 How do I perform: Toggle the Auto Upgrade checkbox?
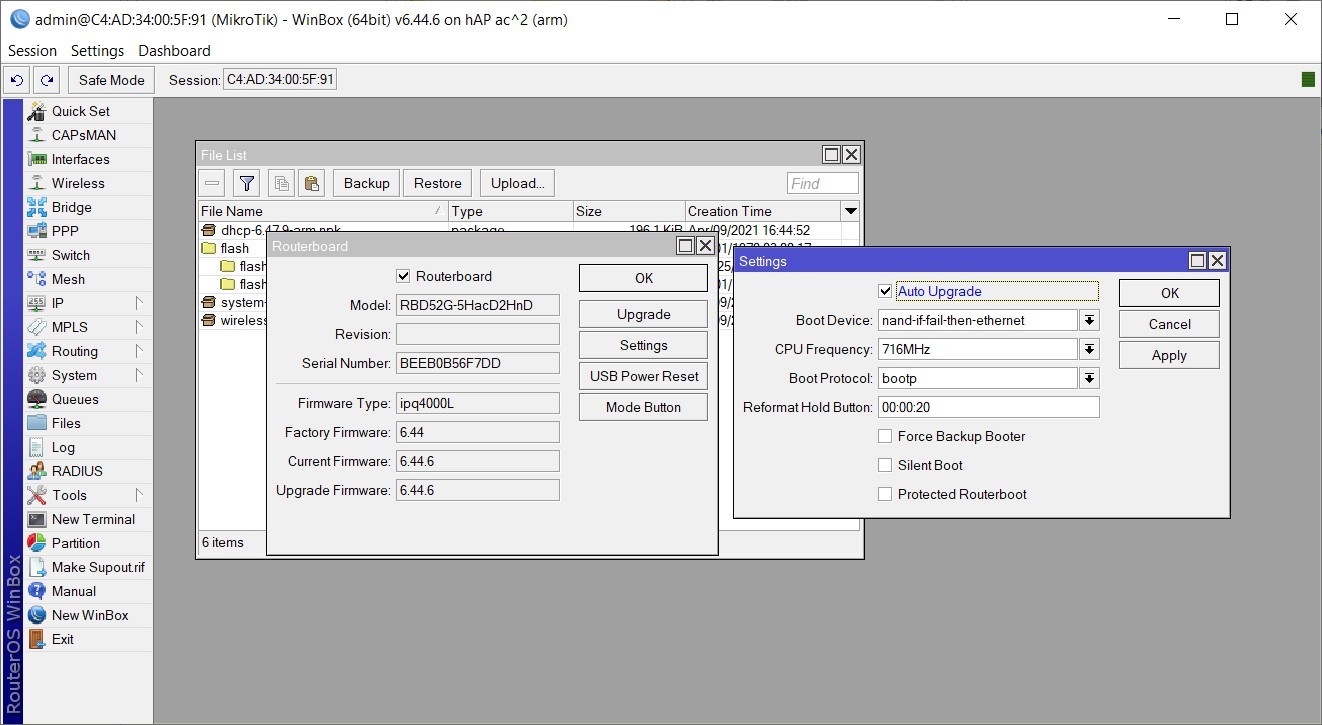(x=884, y=291)
